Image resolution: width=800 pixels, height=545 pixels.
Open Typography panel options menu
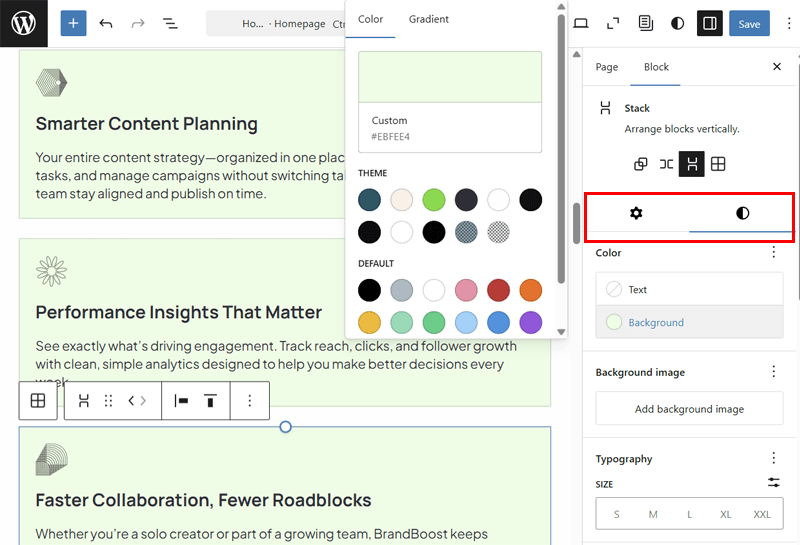point(773,459)
